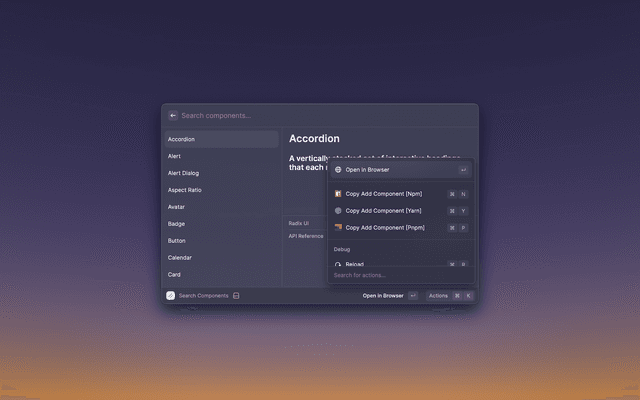Click the back arrow icon
The width and height of the screenshot is (640, 400).
[x=173, y=115]
